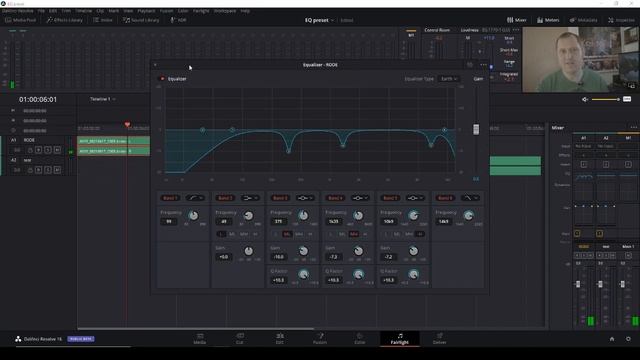This screenshot has height=360, width=640.
Task: Select the MH range on Band 4
Action: [353, 234]
